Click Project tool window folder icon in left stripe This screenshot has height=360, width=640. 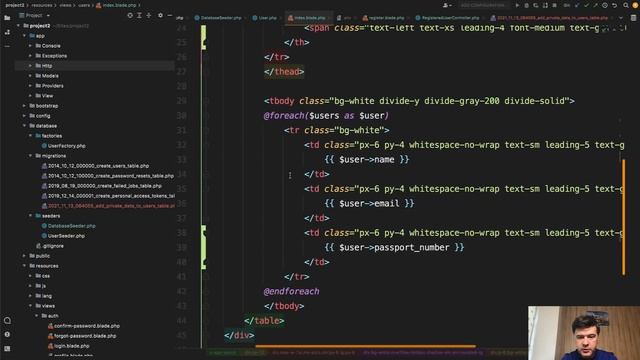7,18
